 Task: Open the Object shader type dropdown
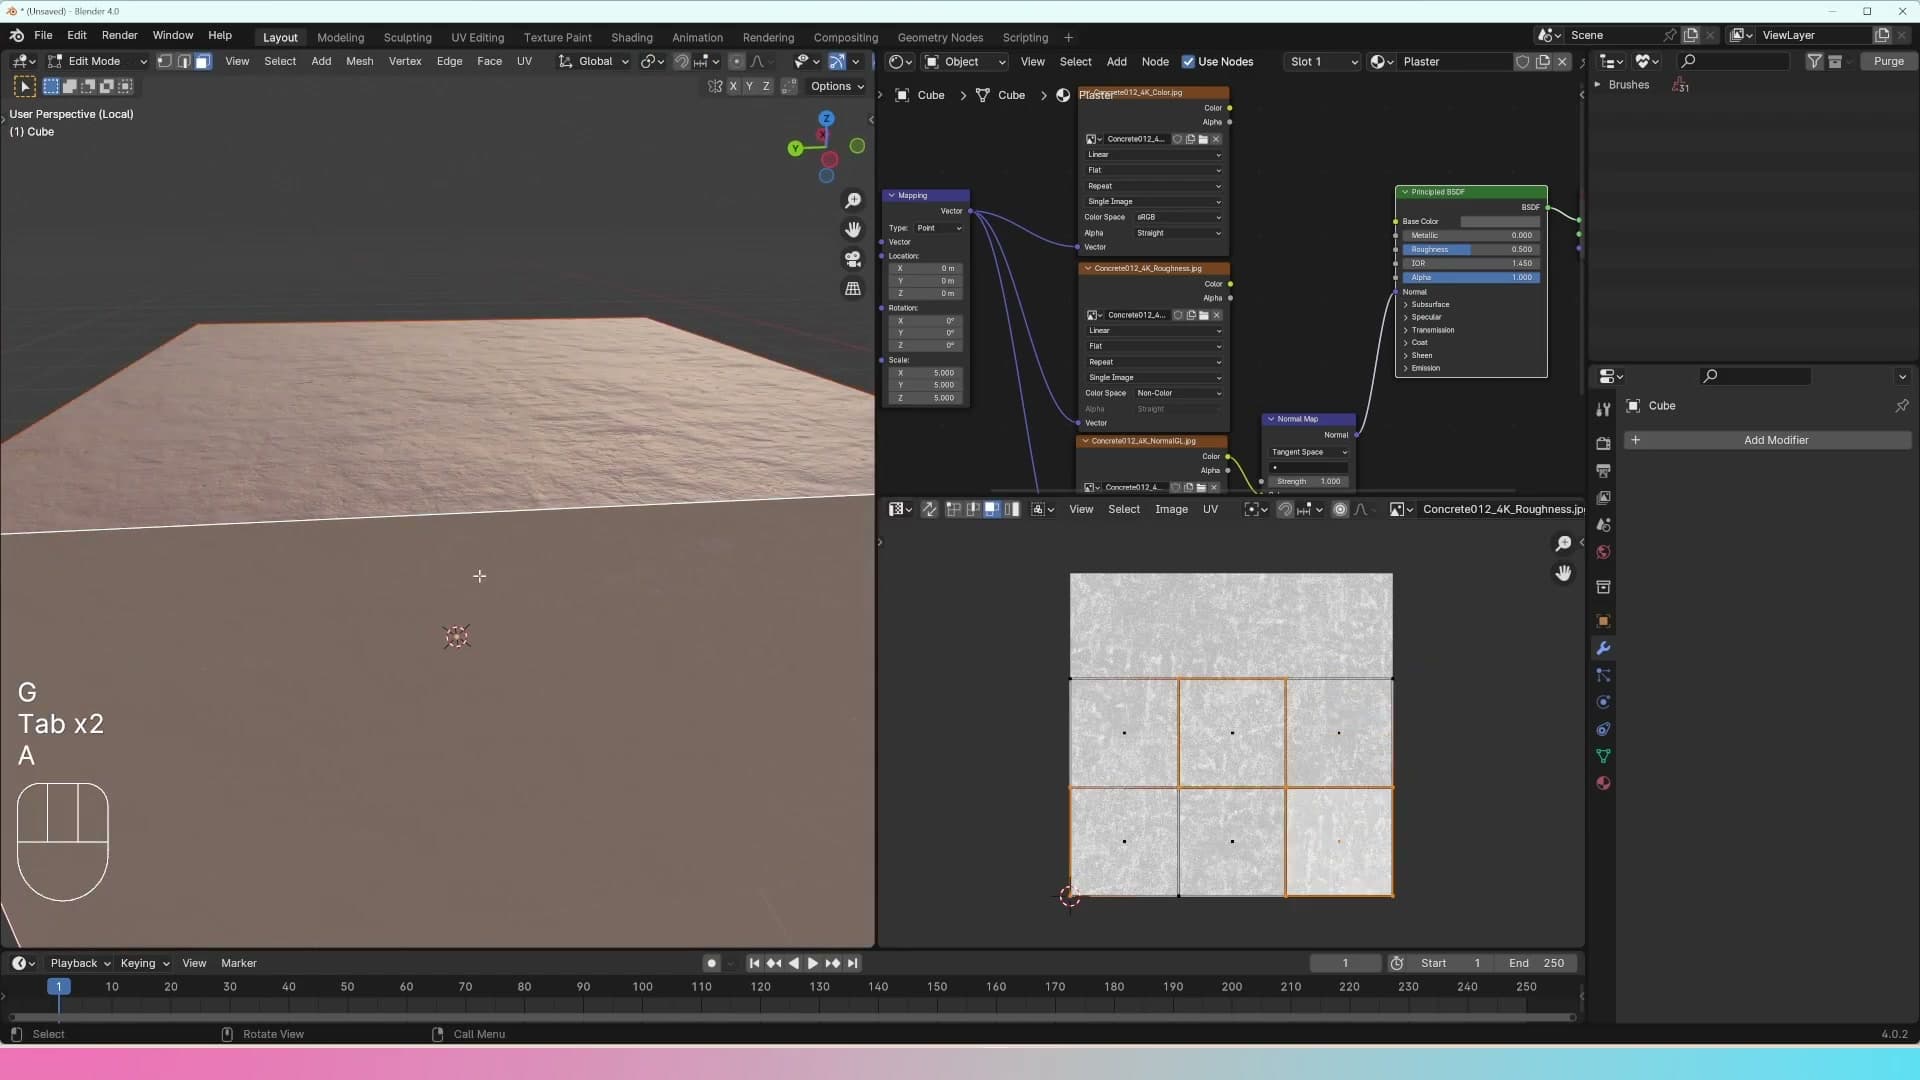(964, 62)
